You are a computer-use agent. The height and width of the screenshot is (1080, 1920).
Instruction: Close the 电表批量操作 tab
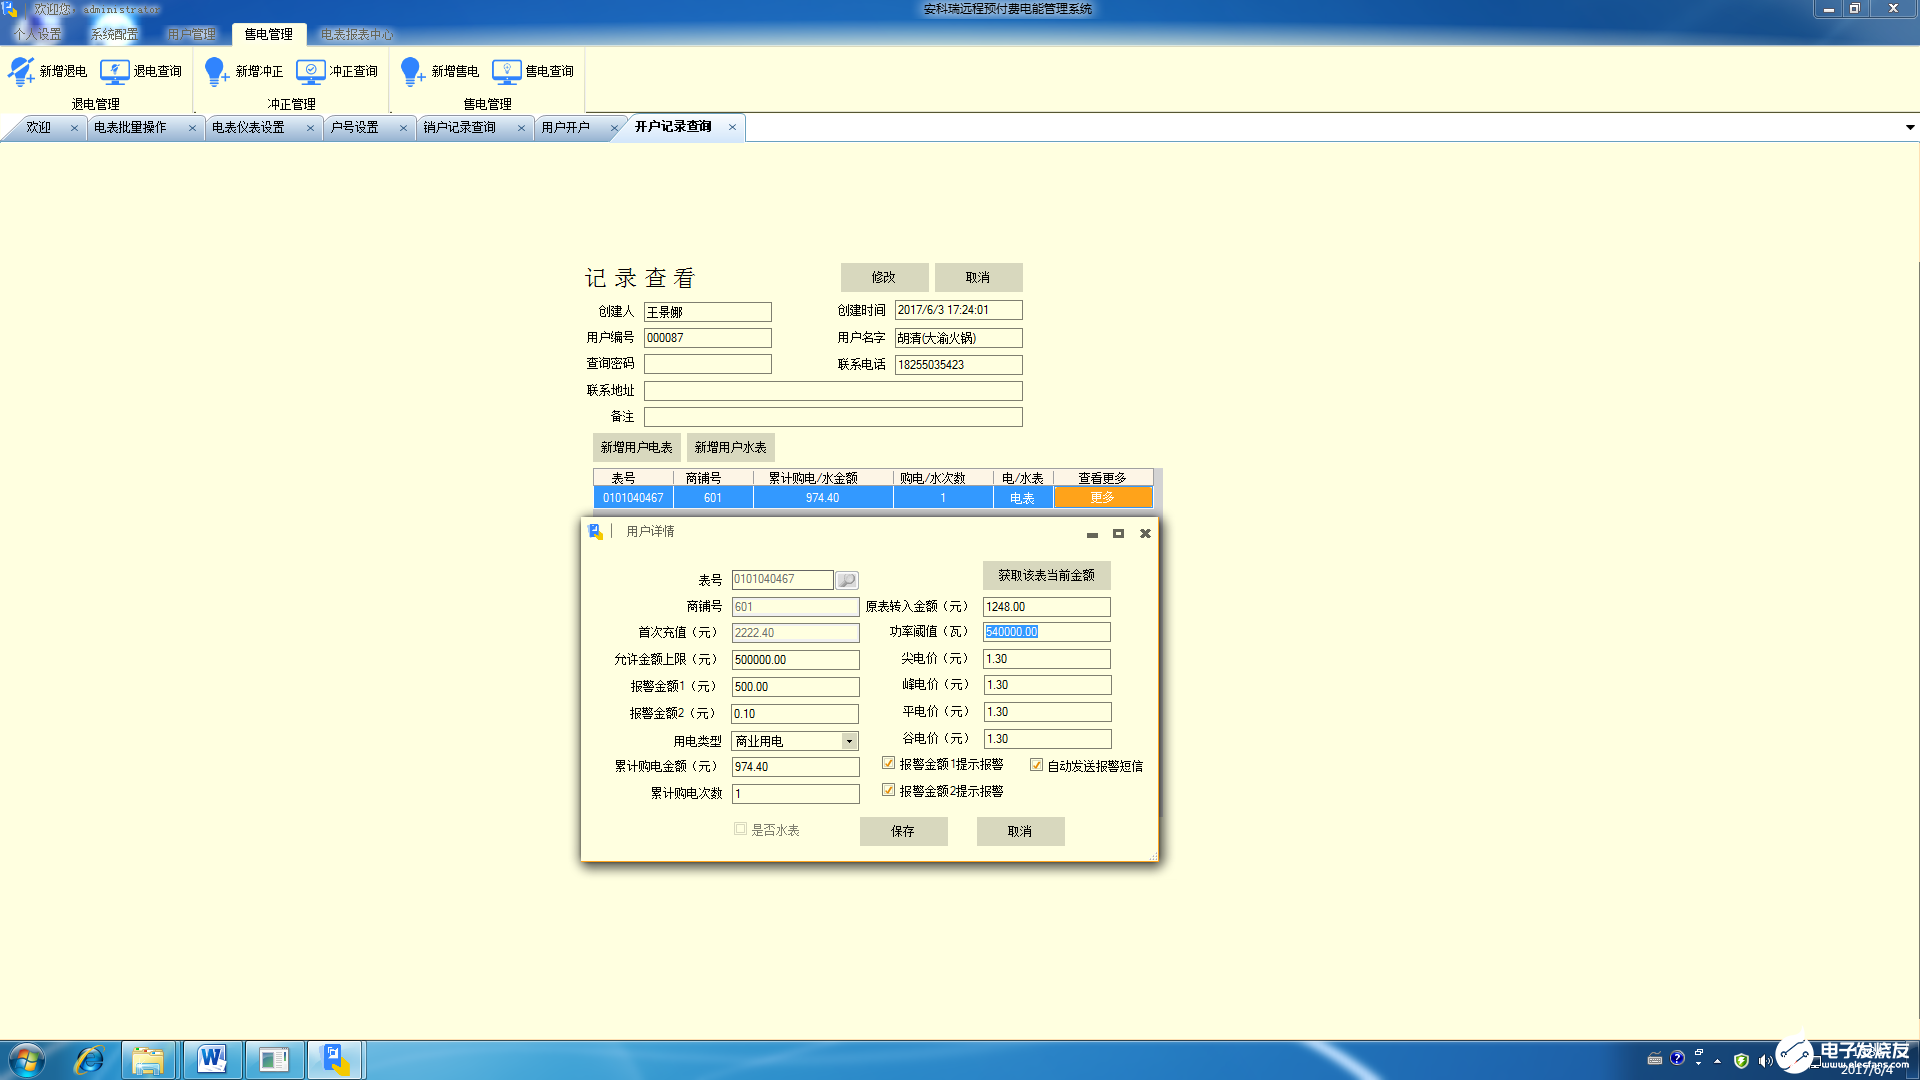click(192, 128)
